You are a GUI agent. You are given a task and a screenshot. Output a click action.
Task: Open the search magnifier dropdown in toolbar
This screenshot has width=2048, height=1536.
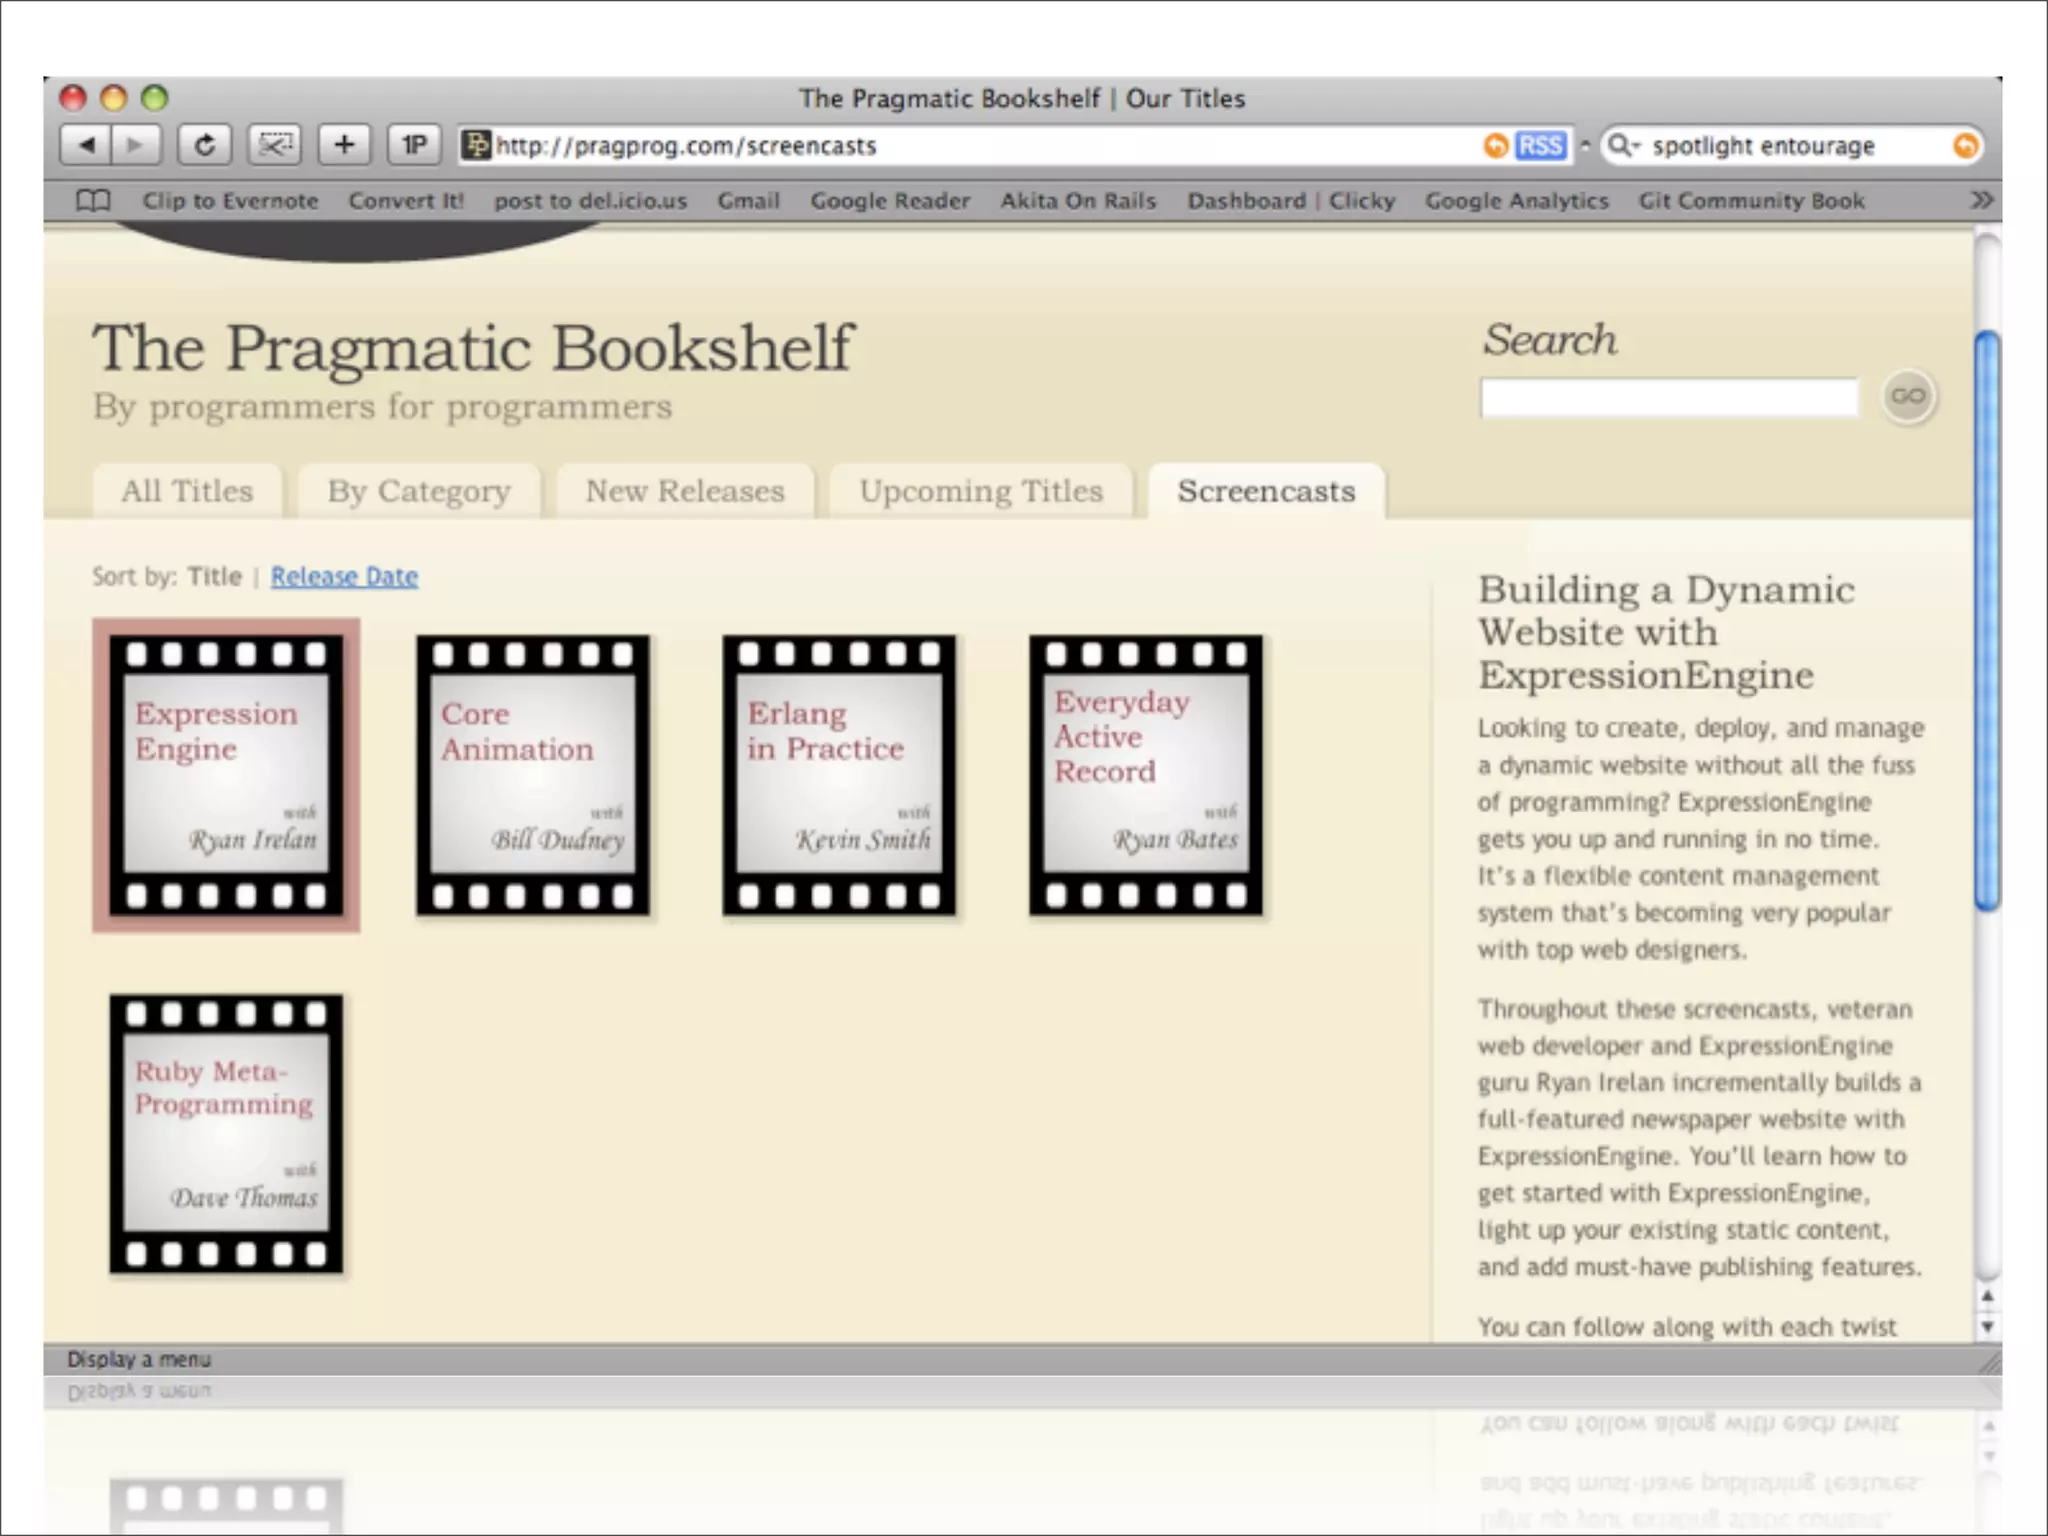pos(1623,146)
